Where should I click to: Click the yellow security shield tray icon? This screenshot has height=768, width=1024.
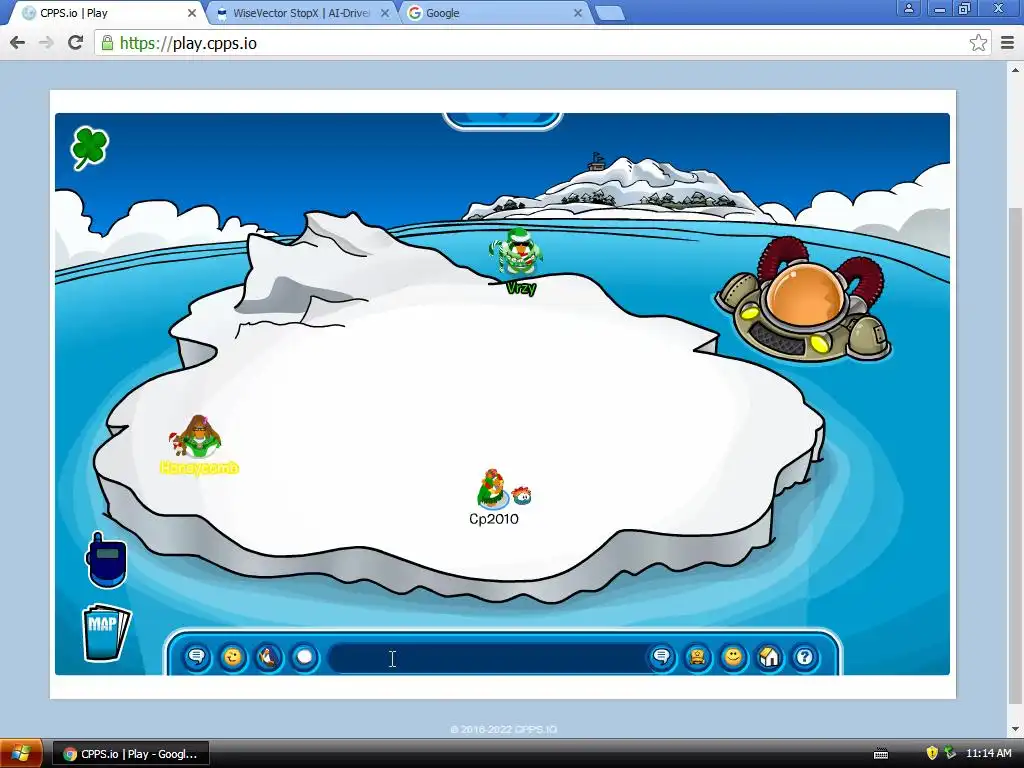click(932, 754)
